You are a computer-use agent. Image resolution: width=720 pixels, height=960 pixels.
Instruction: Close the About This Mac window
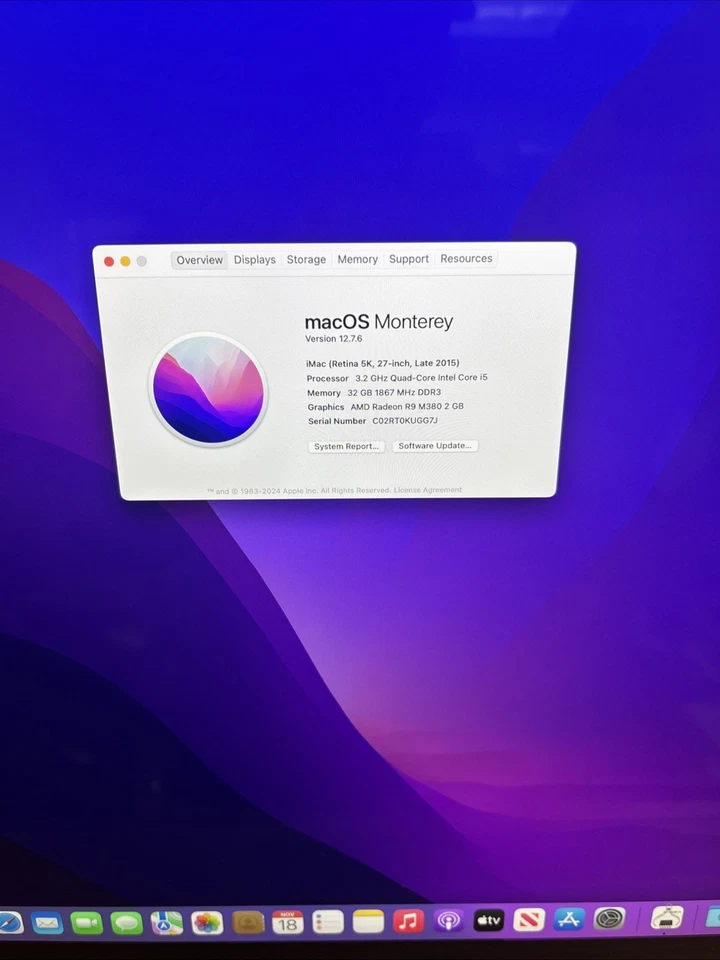point(109,261)
